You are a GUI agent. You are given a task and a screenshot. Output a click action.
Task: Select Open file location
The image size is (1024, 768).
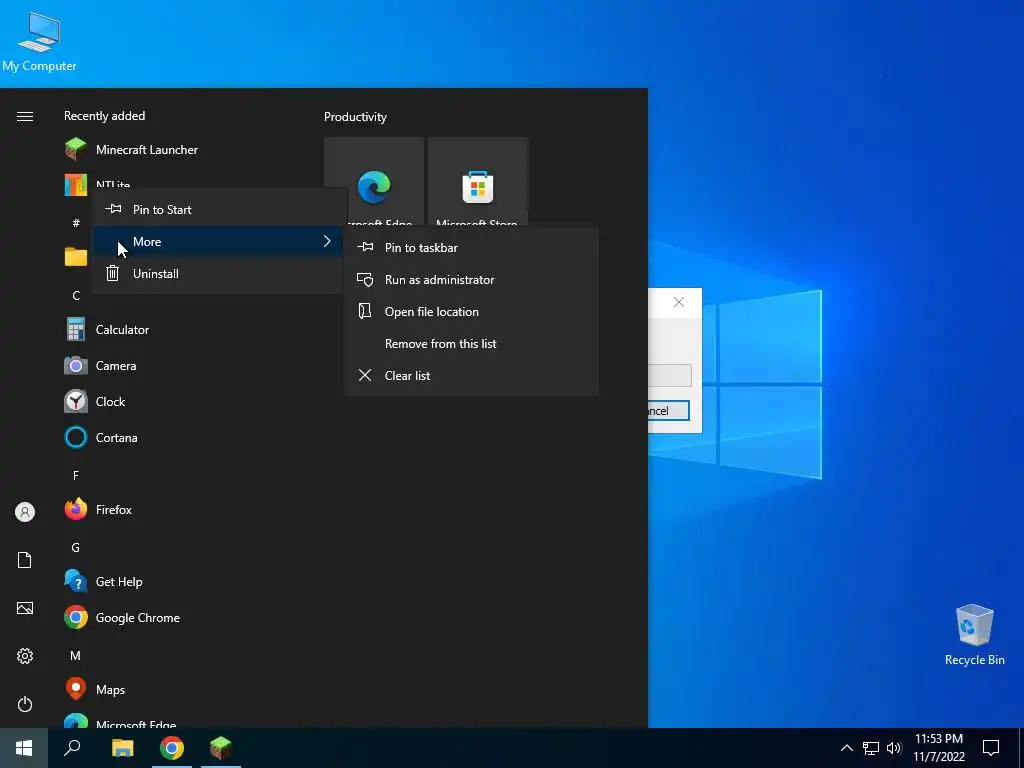tap(471, 312)
